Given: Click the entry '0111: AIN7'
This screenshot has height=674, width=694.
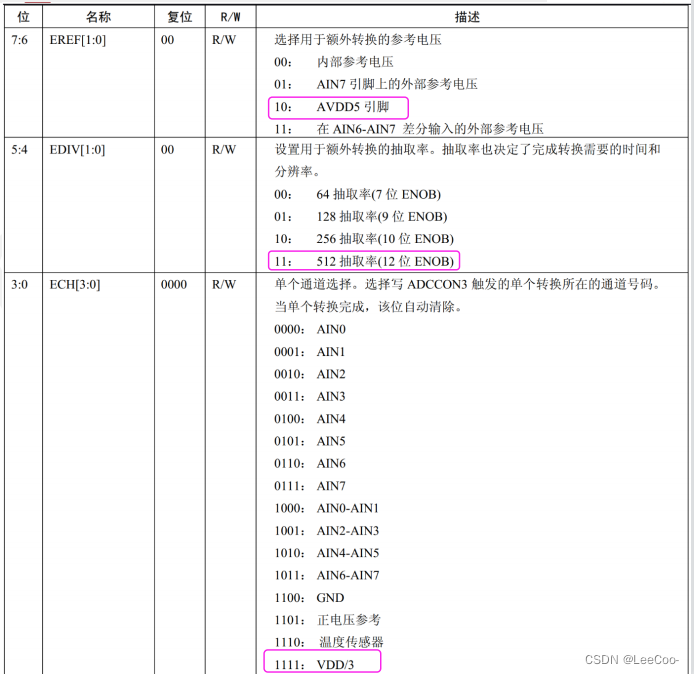Looking at the screenshot, I should coord(310,486).
